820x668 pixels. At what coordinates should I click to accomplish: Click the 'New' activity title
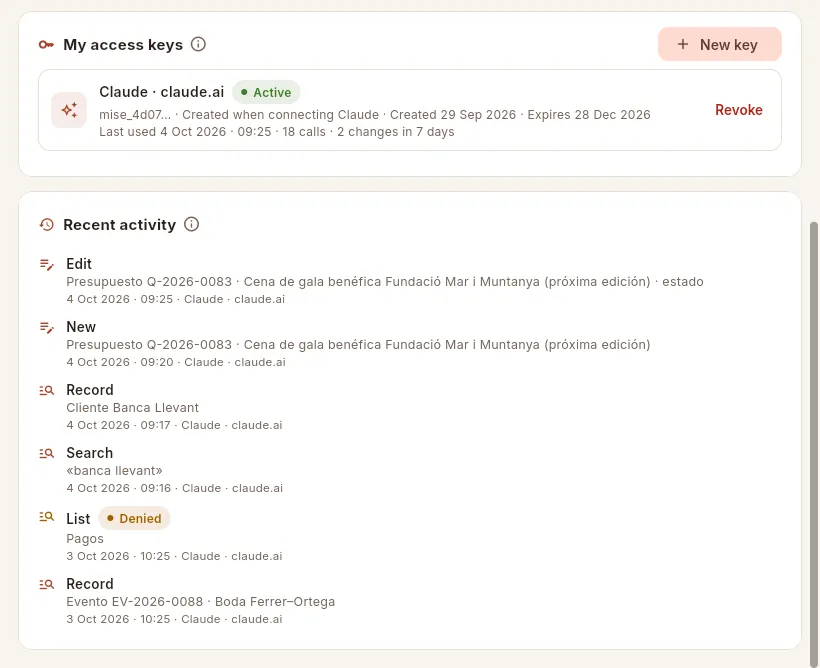click(x=81, y=327)
